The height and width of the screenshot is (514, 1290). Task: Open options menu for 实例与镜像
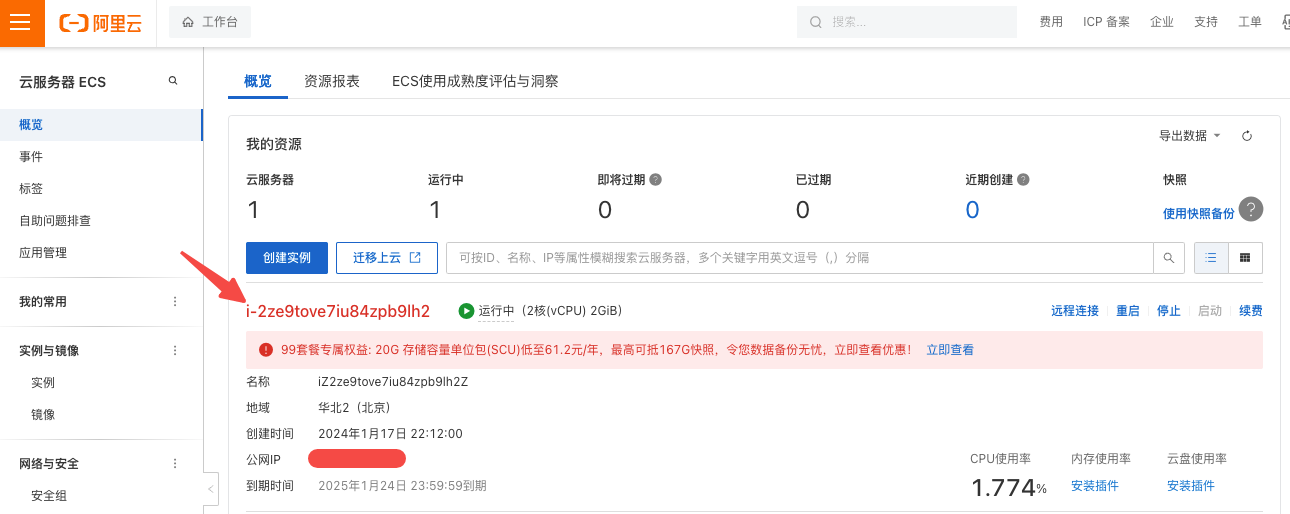click(175, 351)
